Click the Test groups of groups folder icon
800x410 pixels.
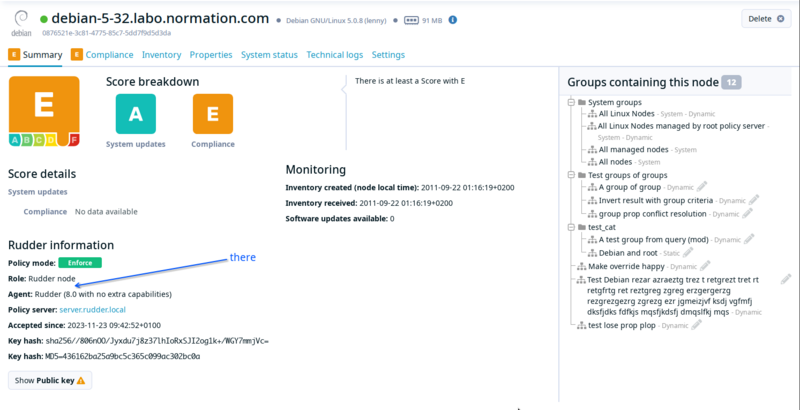point(582,175)
